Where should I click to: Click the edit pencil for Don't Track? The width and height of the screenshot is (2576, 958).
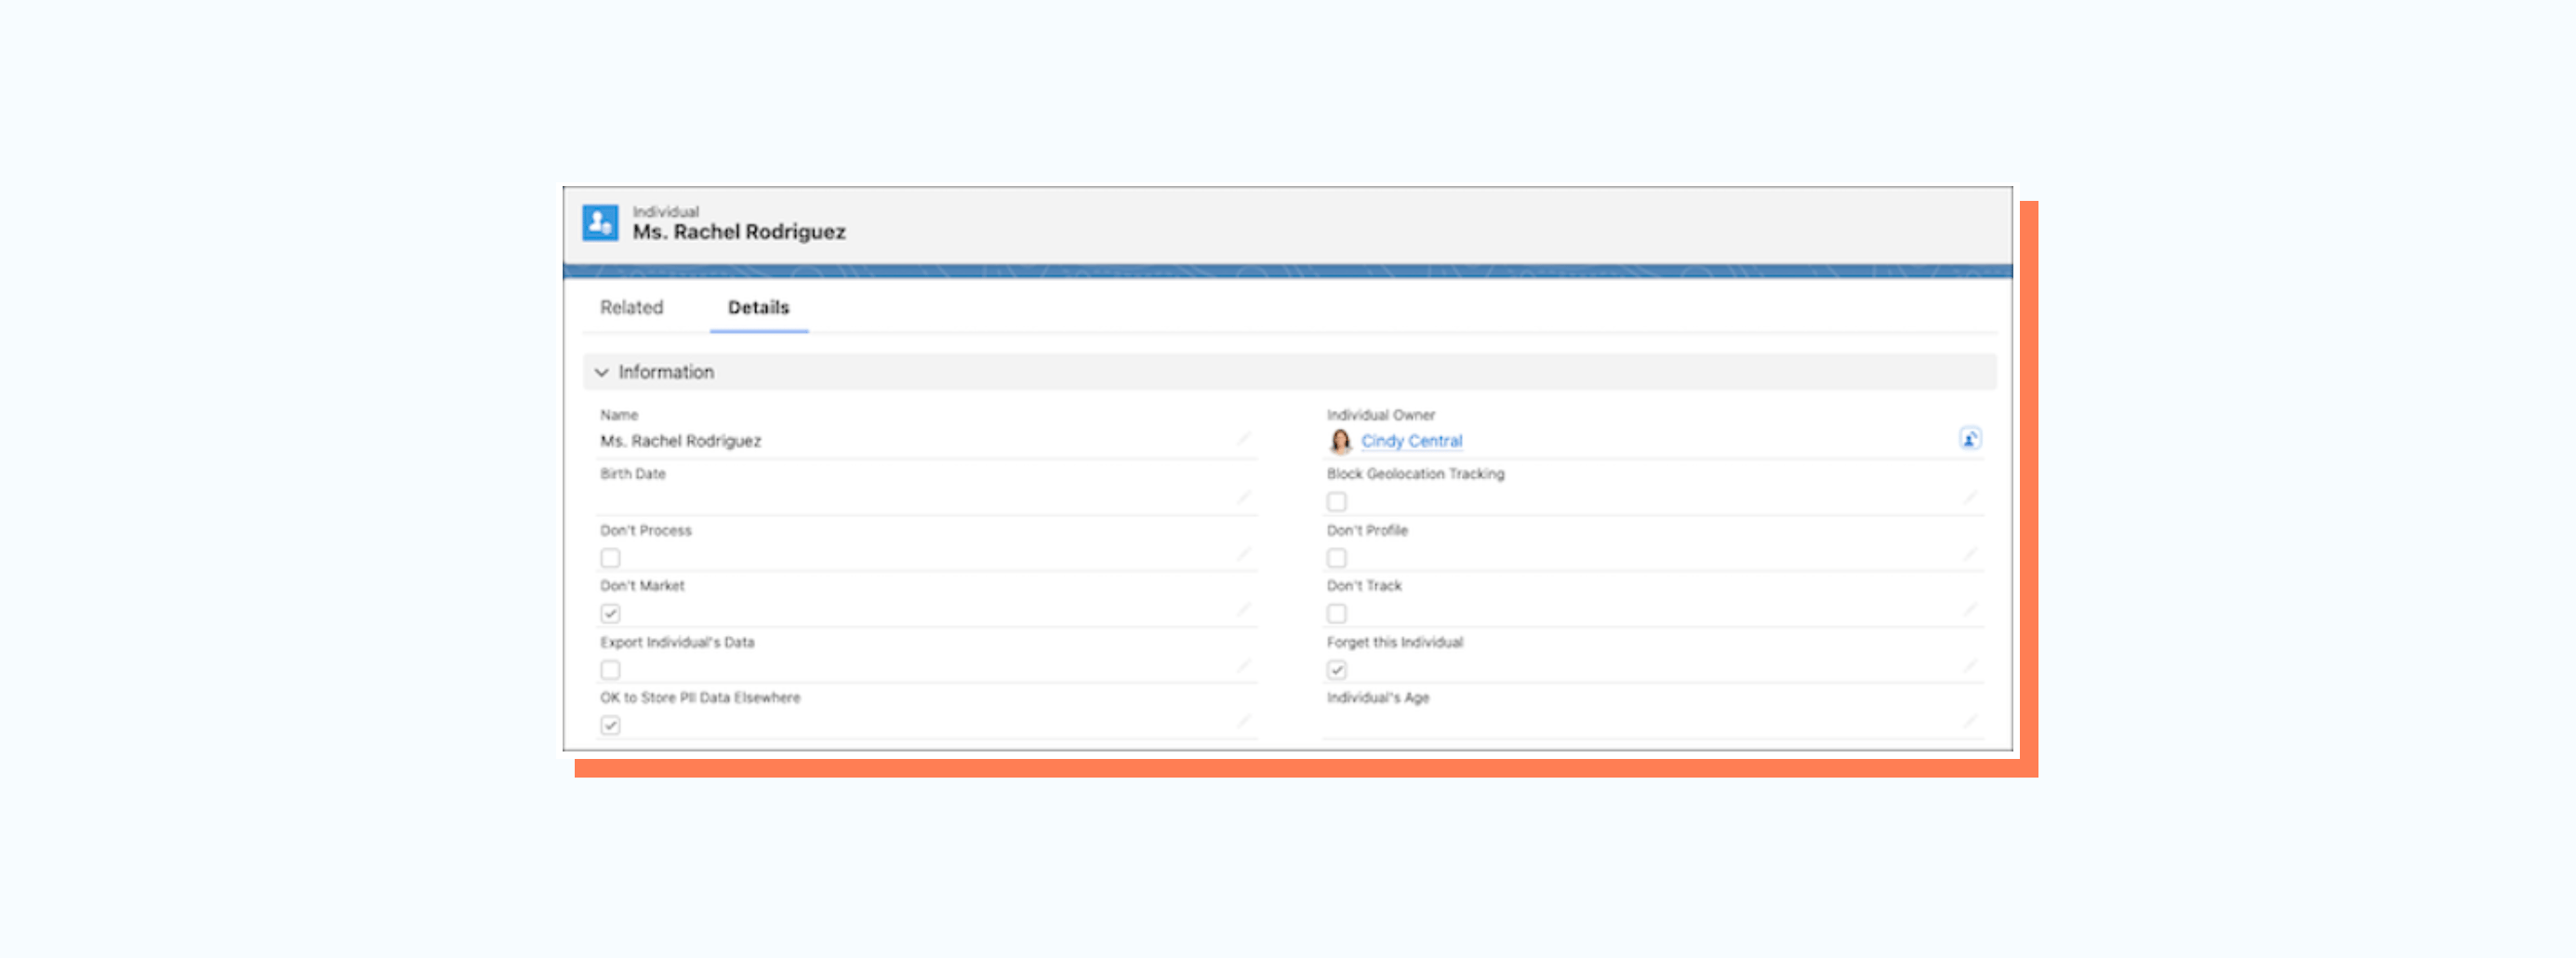point(1969,609)
